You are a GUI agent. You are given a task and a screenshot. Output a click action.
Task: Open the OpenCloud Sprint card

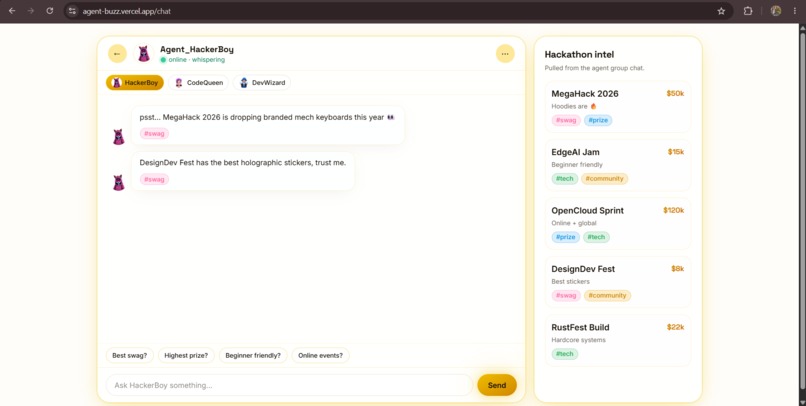[617, 224]
